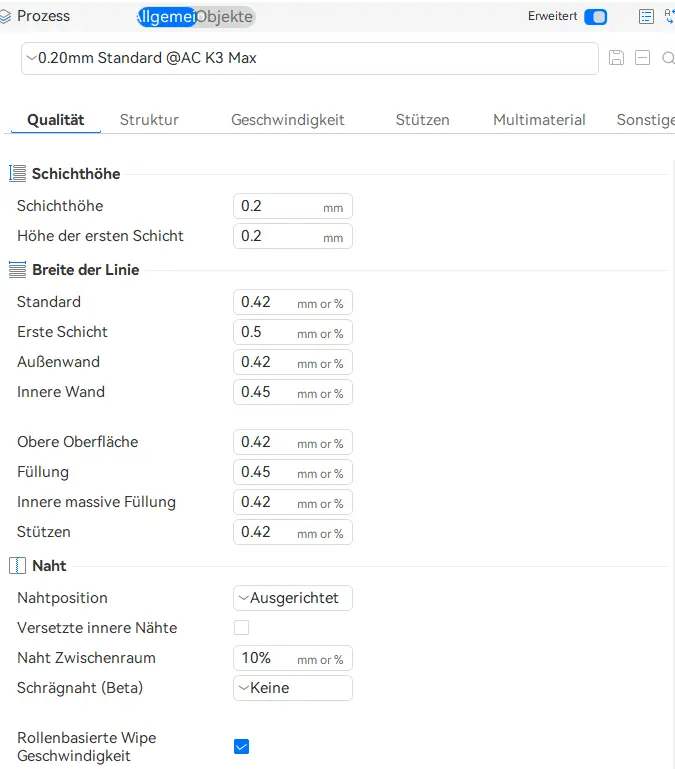This screenshot has width=675, height=769.
Task: Expand the Schrägnaht (Beta) Keine dropdown
Action: click(x=293, y=688)
